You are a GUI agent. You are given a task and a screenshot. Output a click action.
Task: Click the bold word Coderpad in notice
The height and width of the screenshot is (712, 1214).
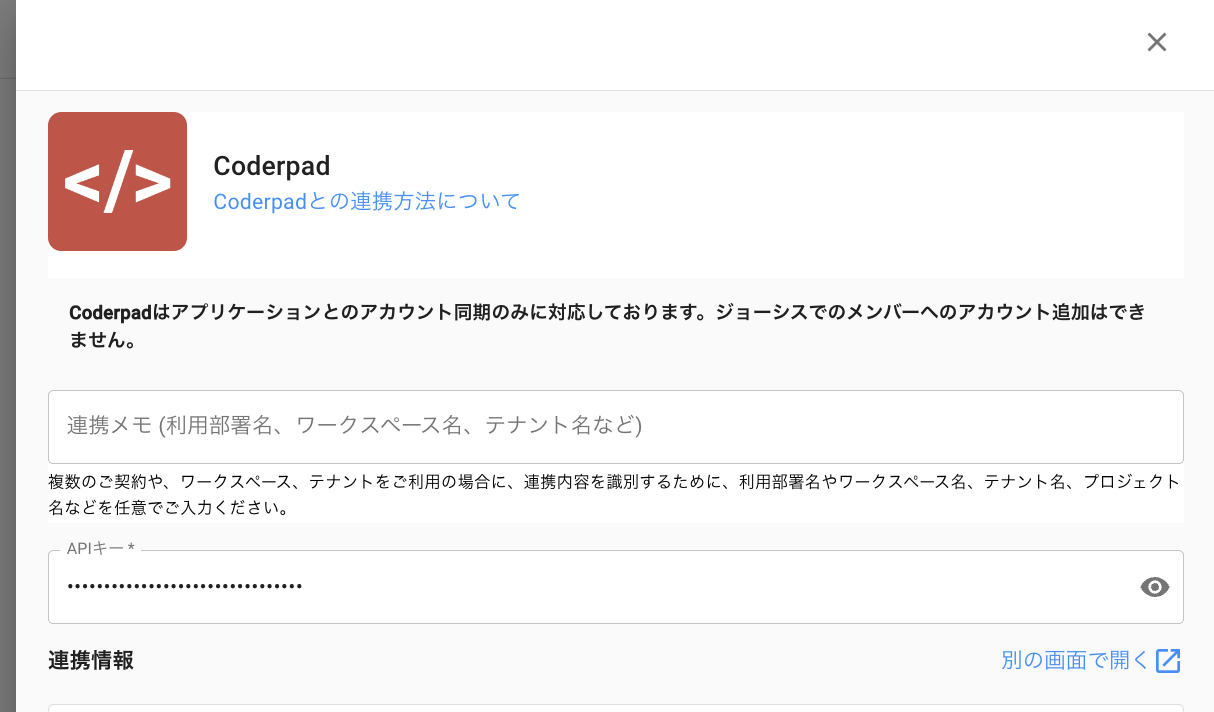[112, 313]
